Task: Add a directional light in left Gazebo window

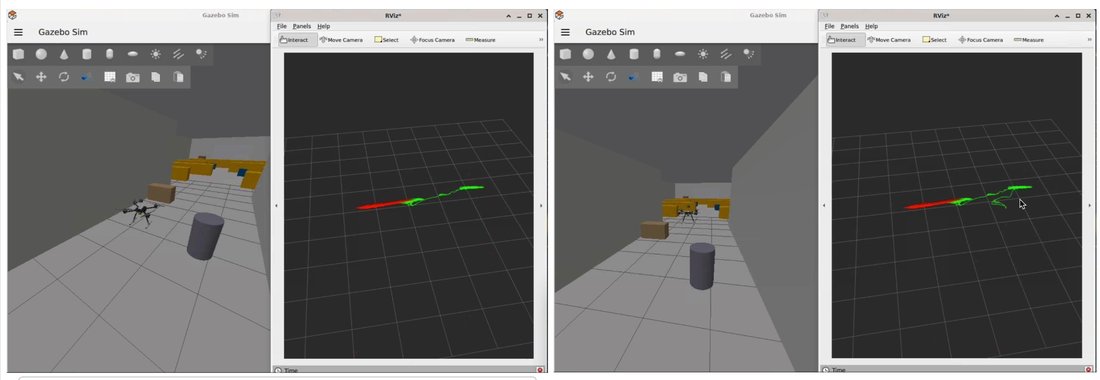Action: coord(178,54)
